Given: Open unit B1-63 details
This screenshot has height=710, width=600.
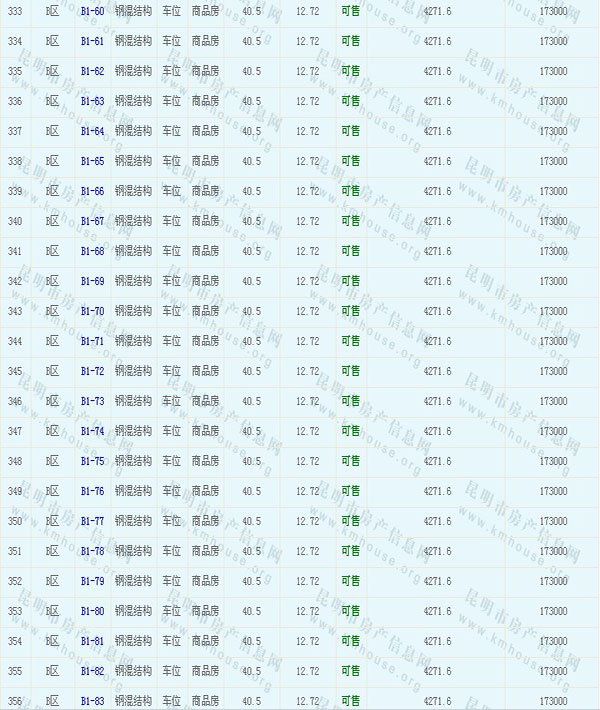Looking at the screenshot, I should [x=92, y=102].
